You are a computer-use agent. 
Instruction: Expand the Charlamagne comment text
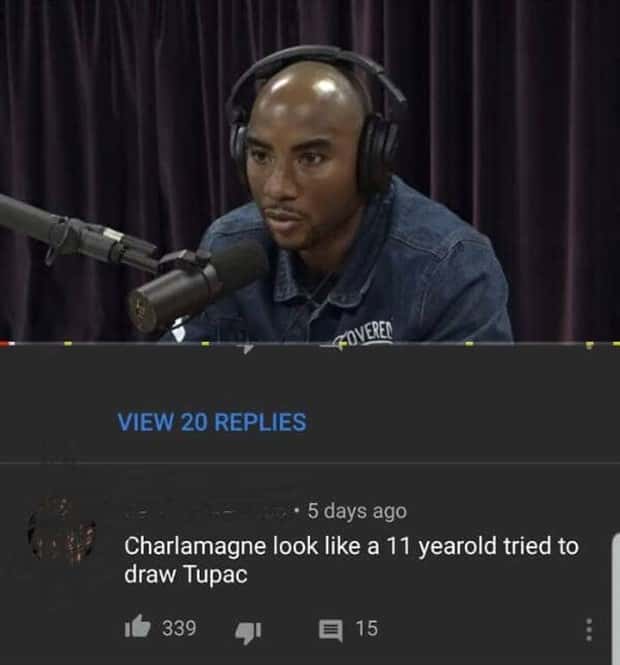351,560
